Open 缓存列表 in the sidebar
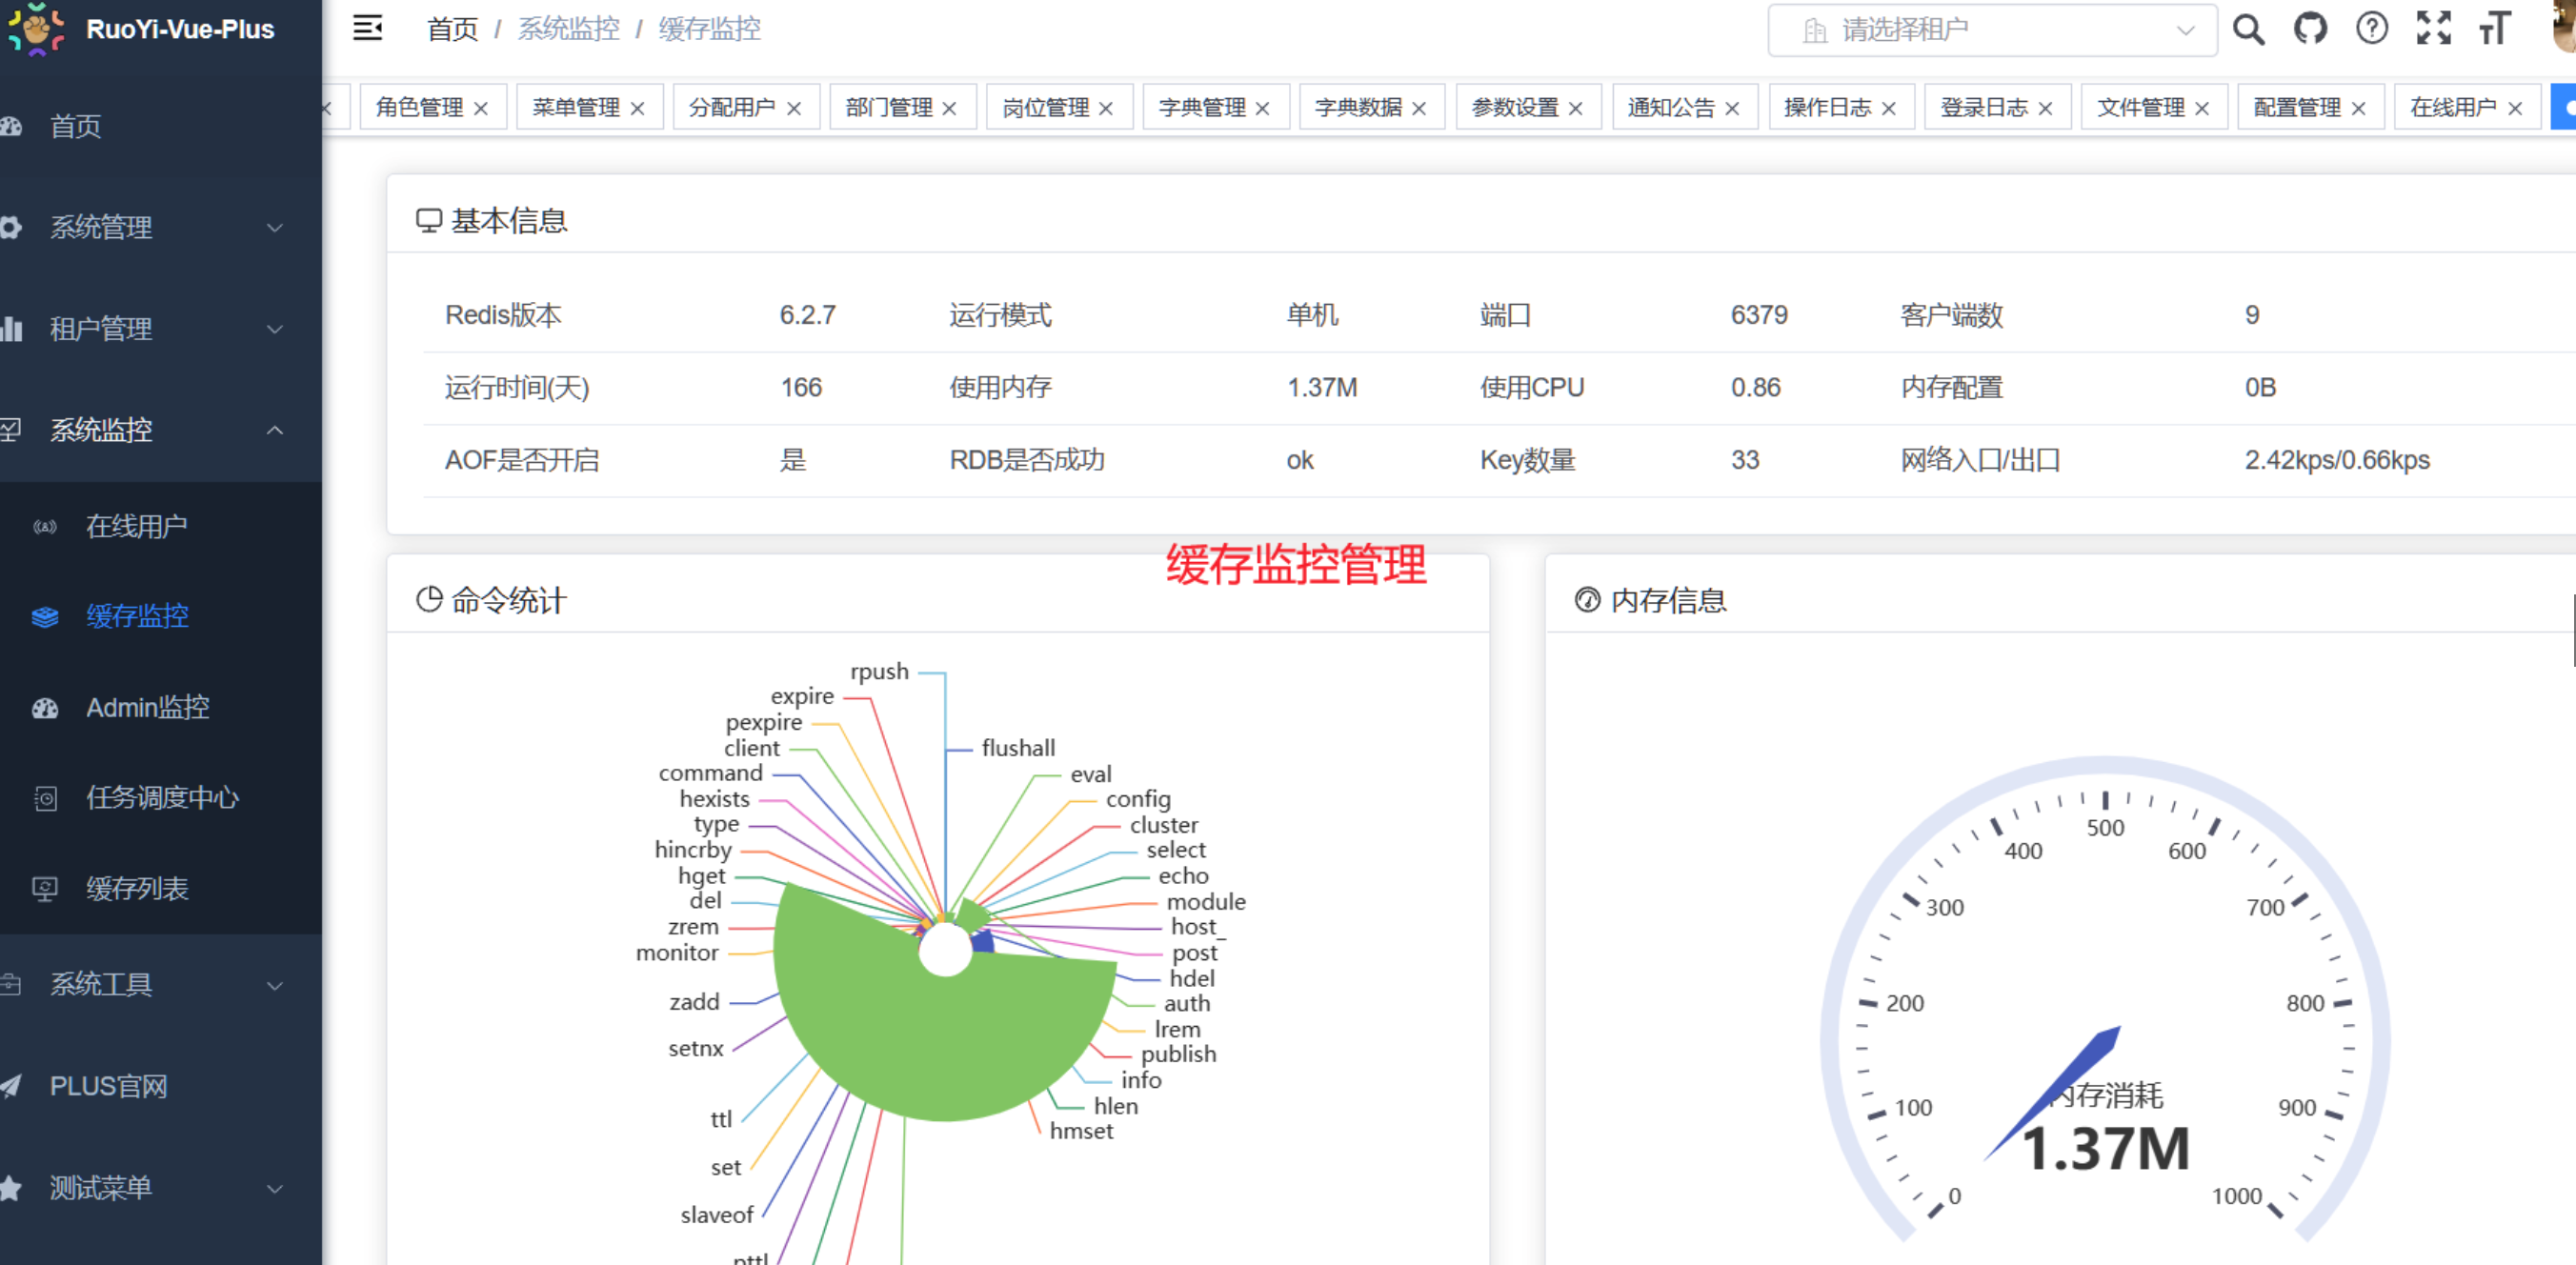This screenshot has width=2576, height=1265. tap(137, 888)
